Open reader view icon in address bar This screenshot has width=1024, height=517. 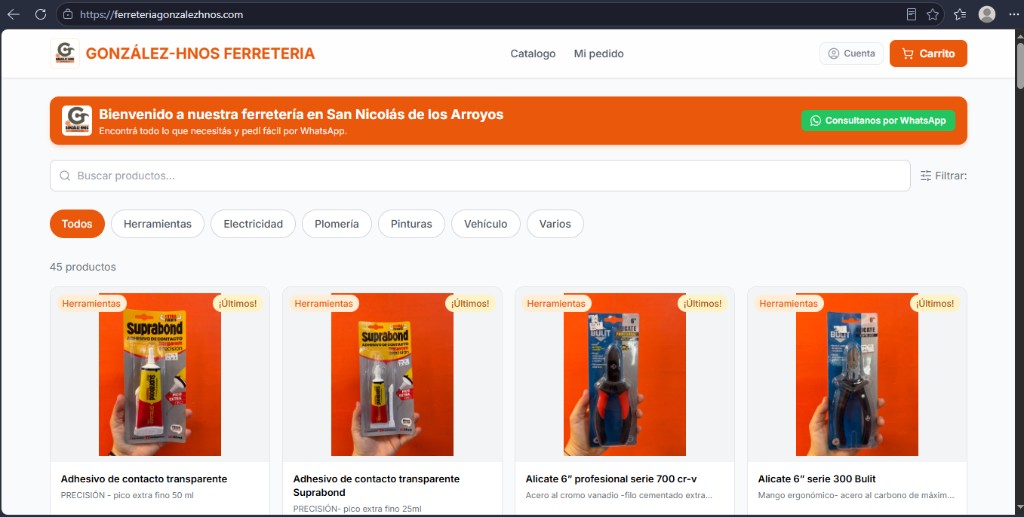[x=911, y=14]
